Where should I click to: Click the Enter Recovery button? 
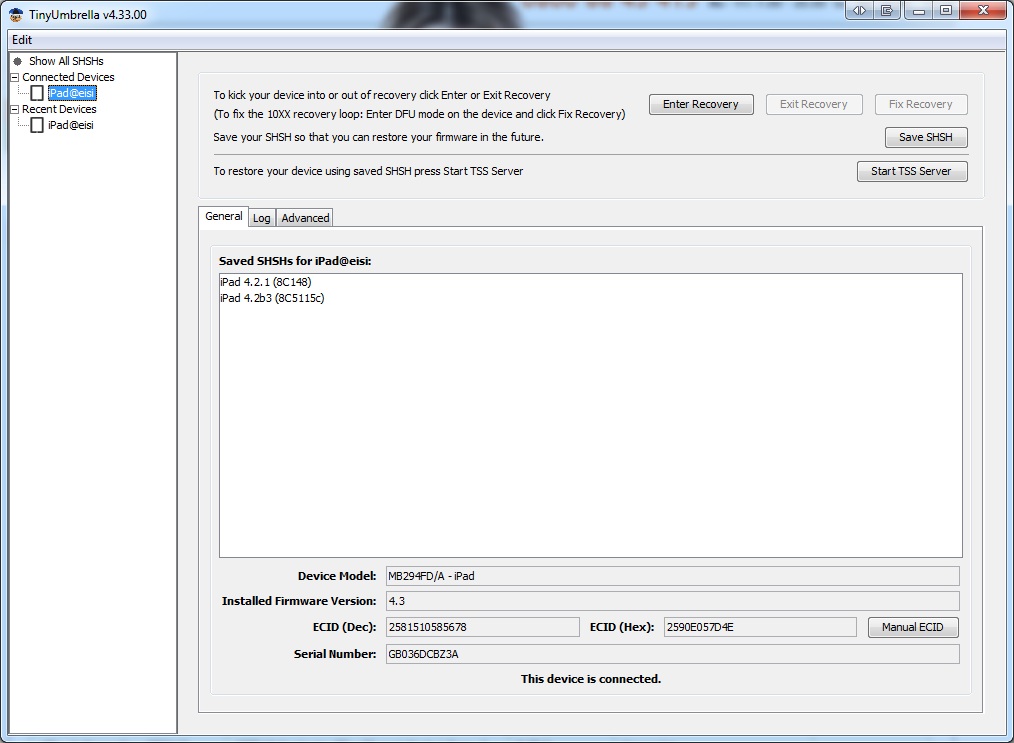click(701, 104)
